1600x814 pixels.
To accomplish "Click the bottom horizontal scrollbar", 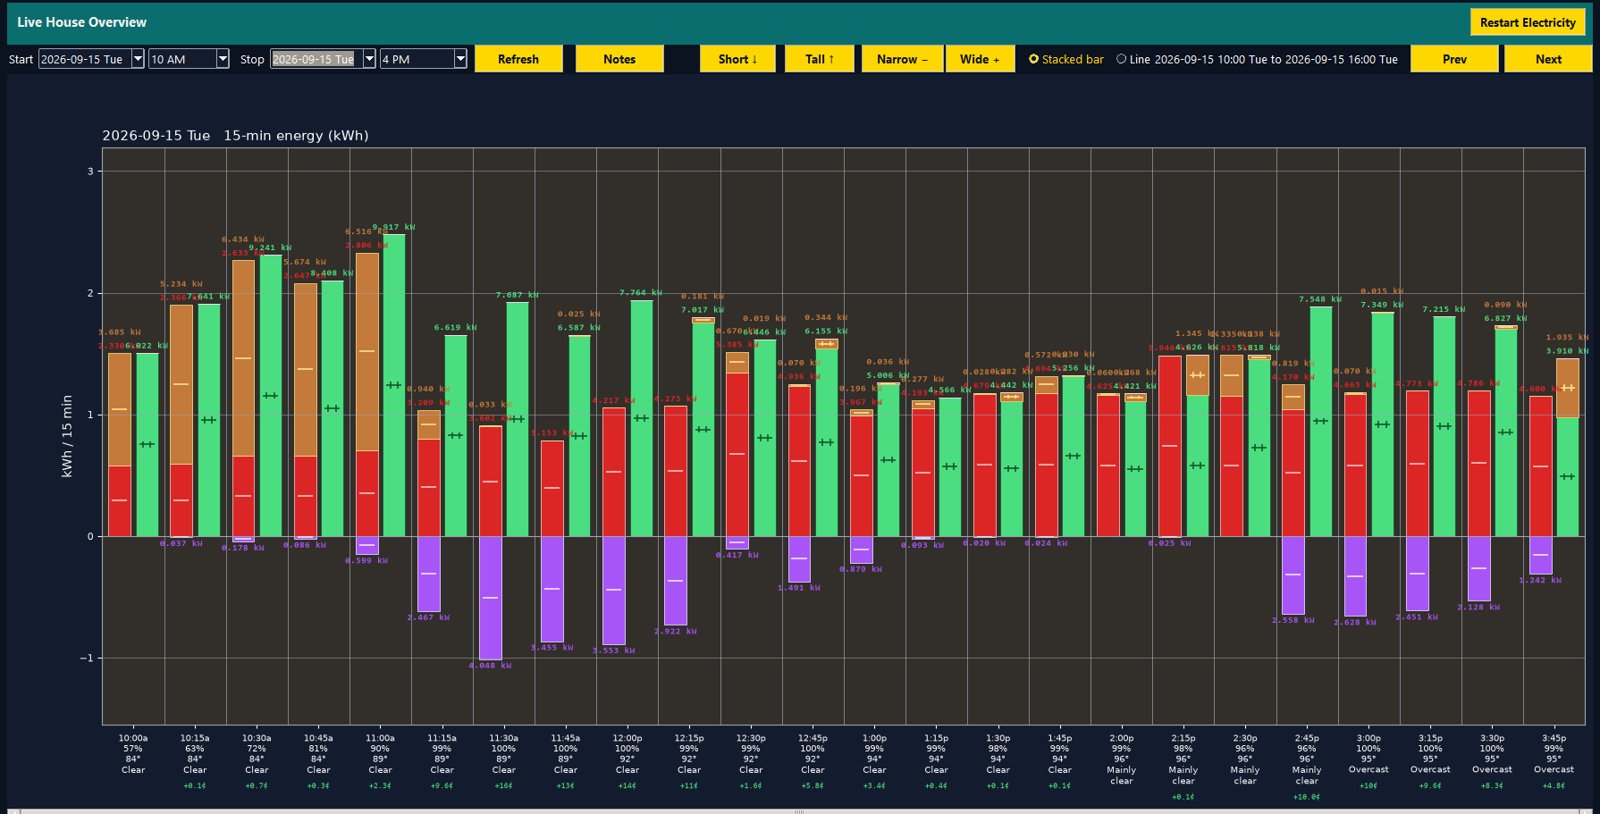I will pos(800,811).
